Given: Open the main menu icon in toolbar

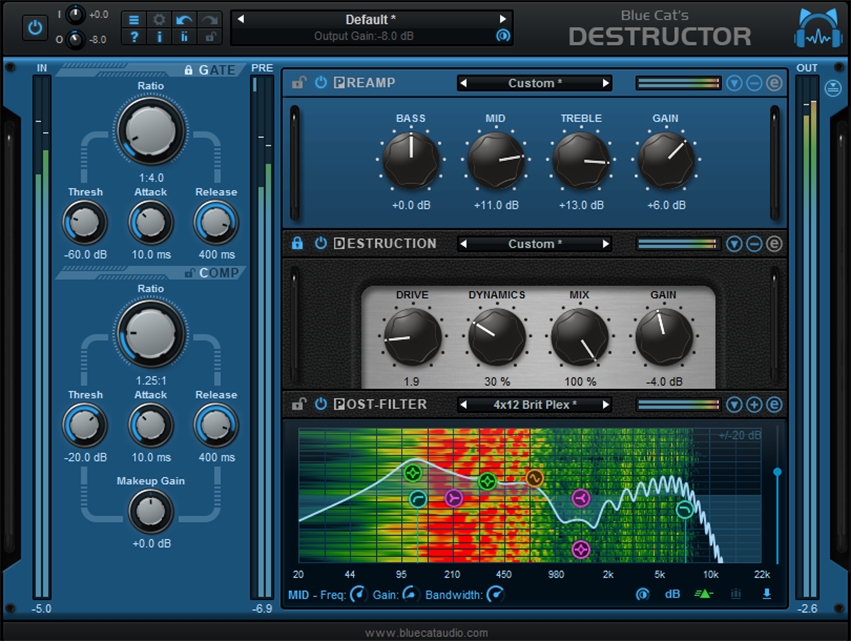Looking at the screenshot, I should click(x=135, y=19).
